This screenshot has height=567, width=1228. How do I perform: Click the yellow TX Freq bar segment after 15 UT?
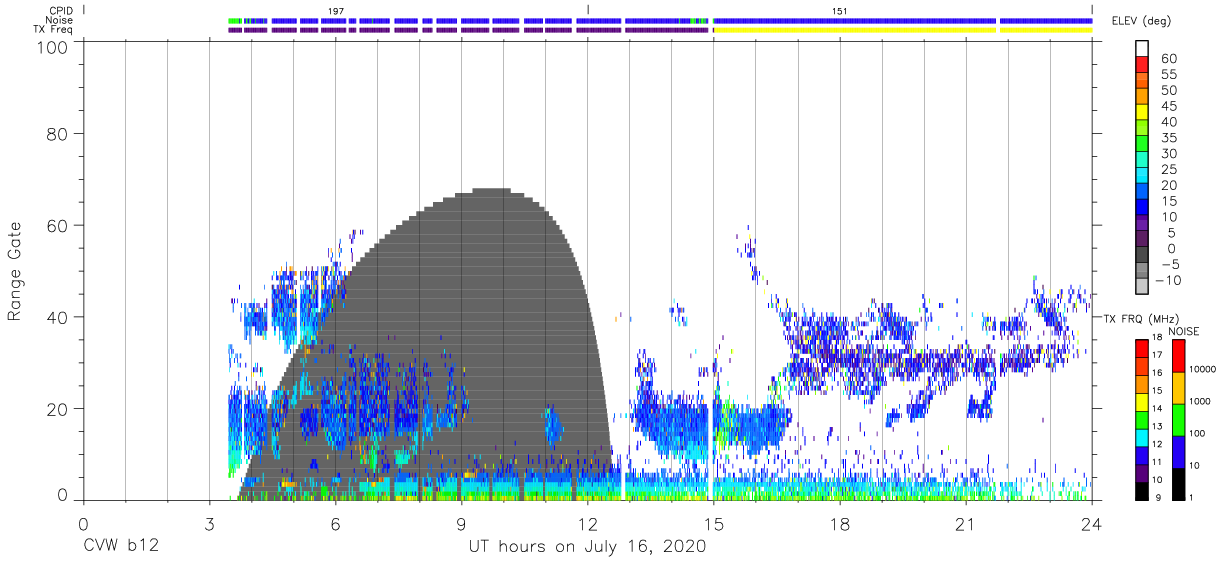[854, 30]
